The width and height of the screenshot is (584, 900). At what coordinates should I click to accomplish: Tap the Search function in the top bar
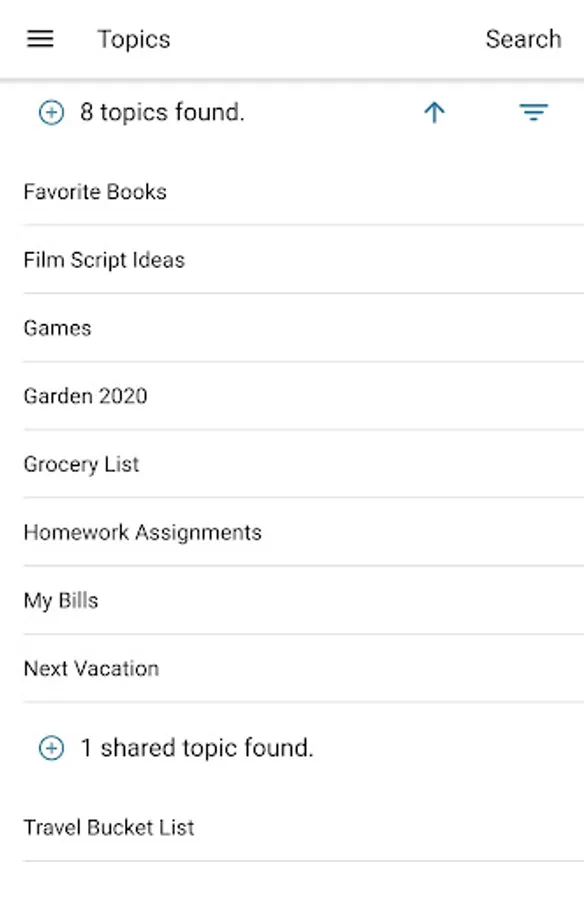523,39
